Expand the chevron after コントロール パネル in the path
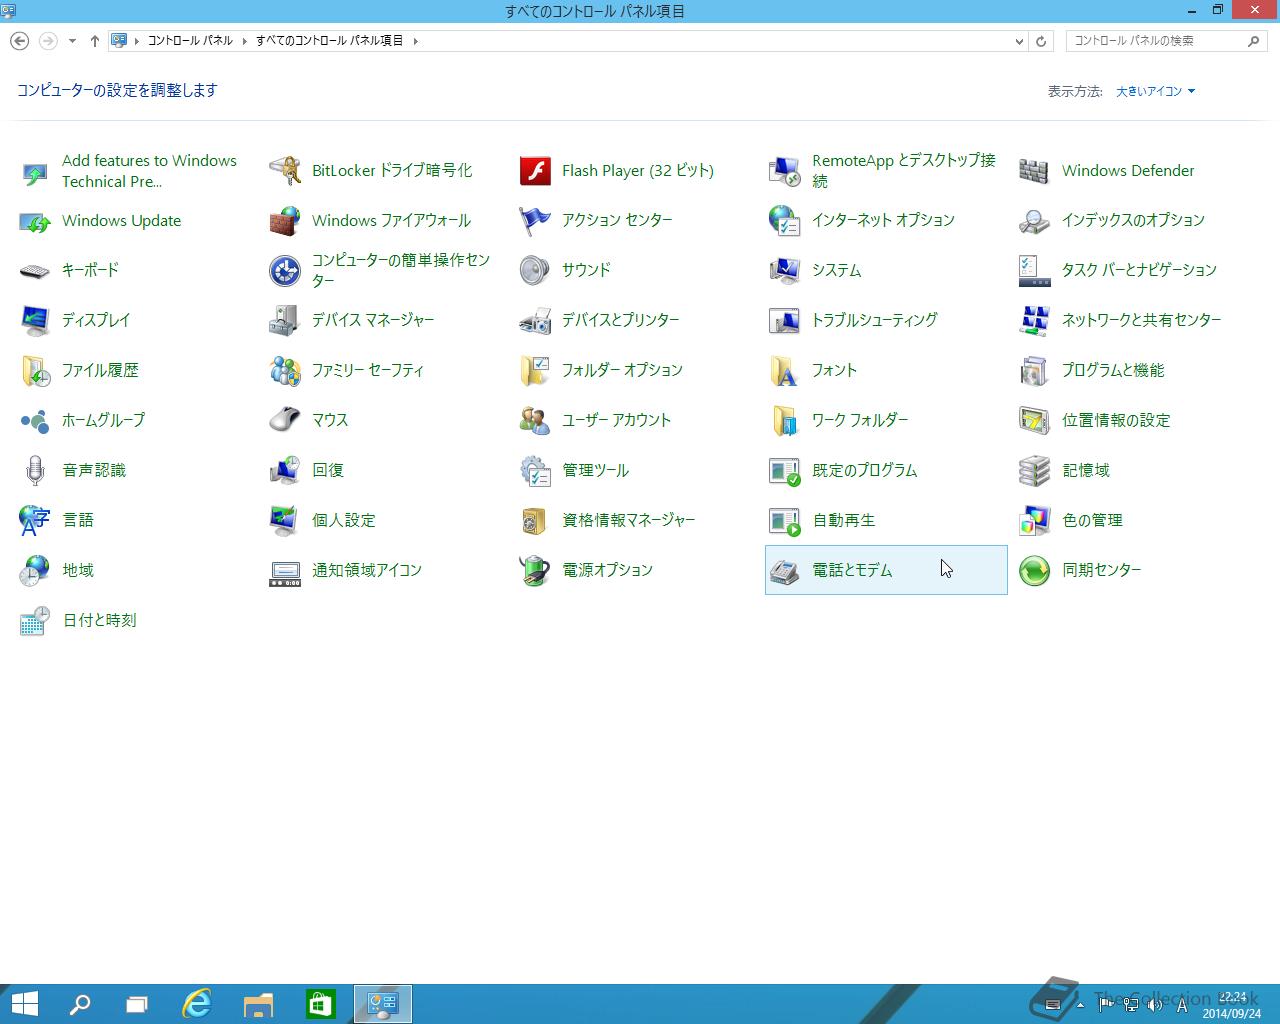The height and width of the screenshot is (1024, 1280). coord(244,41)
